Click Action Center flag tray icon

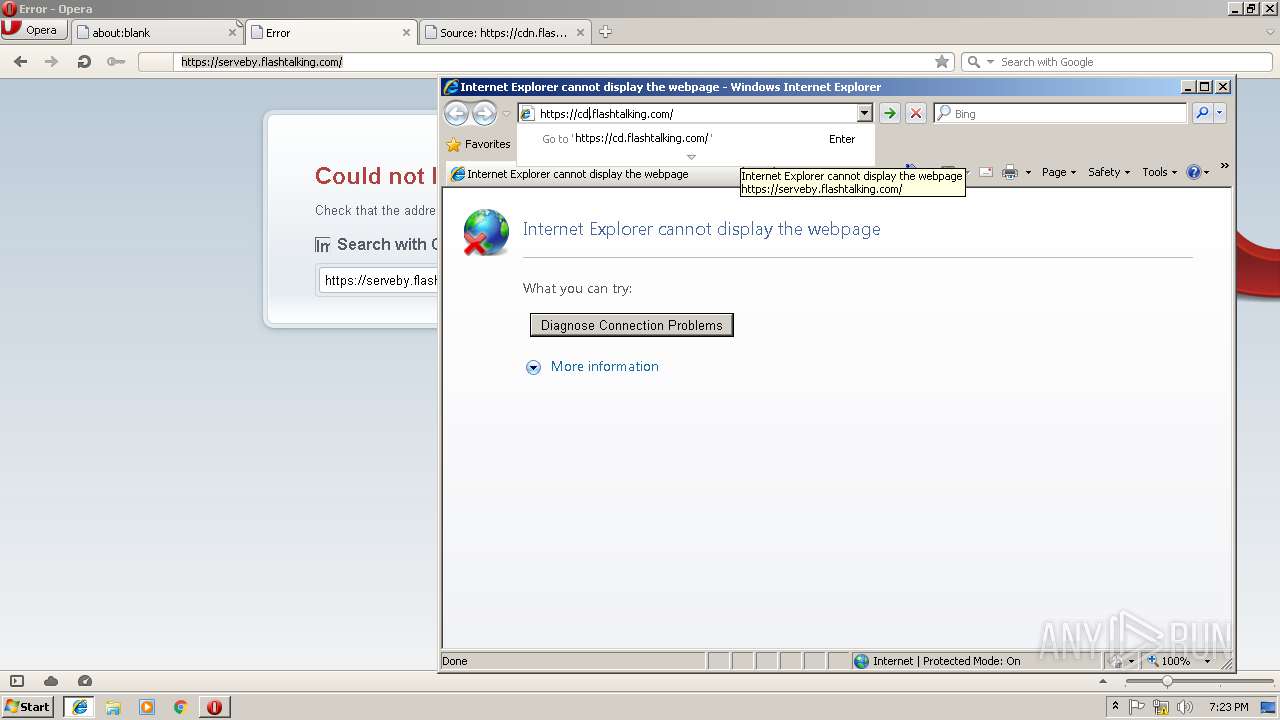[x=1138, y=707]
